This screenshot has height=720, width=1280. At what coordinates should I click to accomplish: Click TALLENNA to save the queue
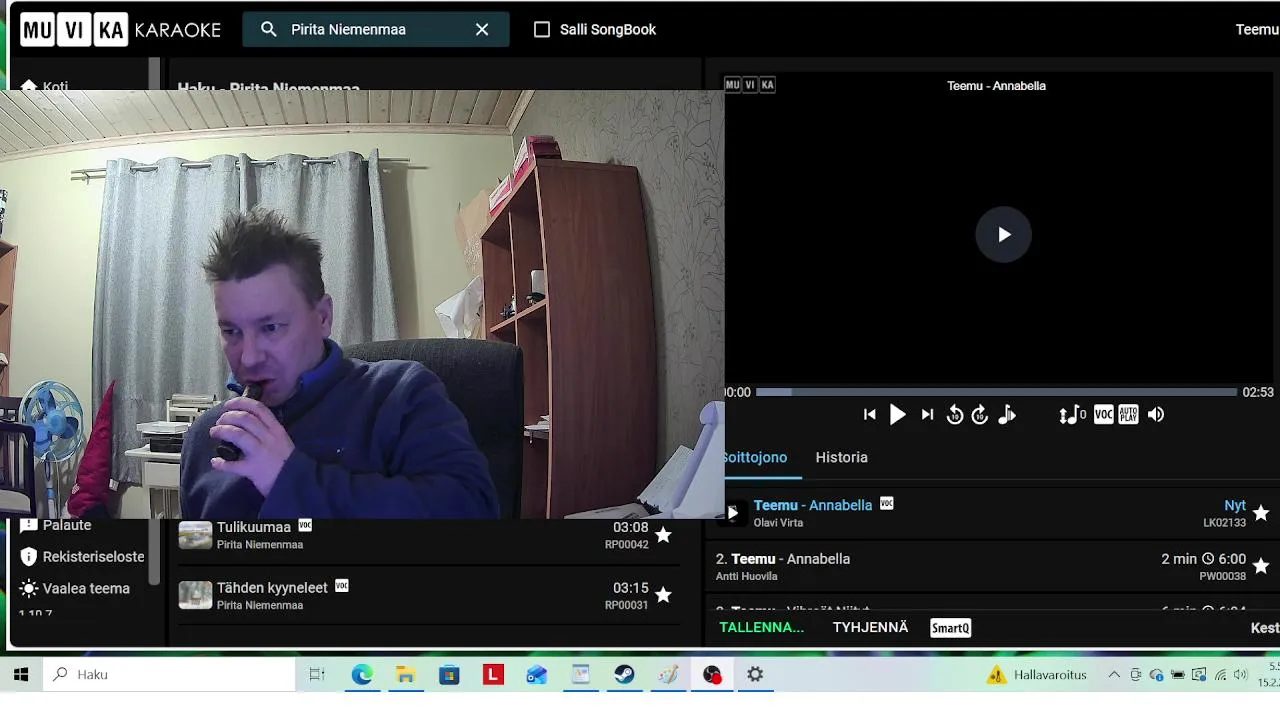click(x=762, y=627)
